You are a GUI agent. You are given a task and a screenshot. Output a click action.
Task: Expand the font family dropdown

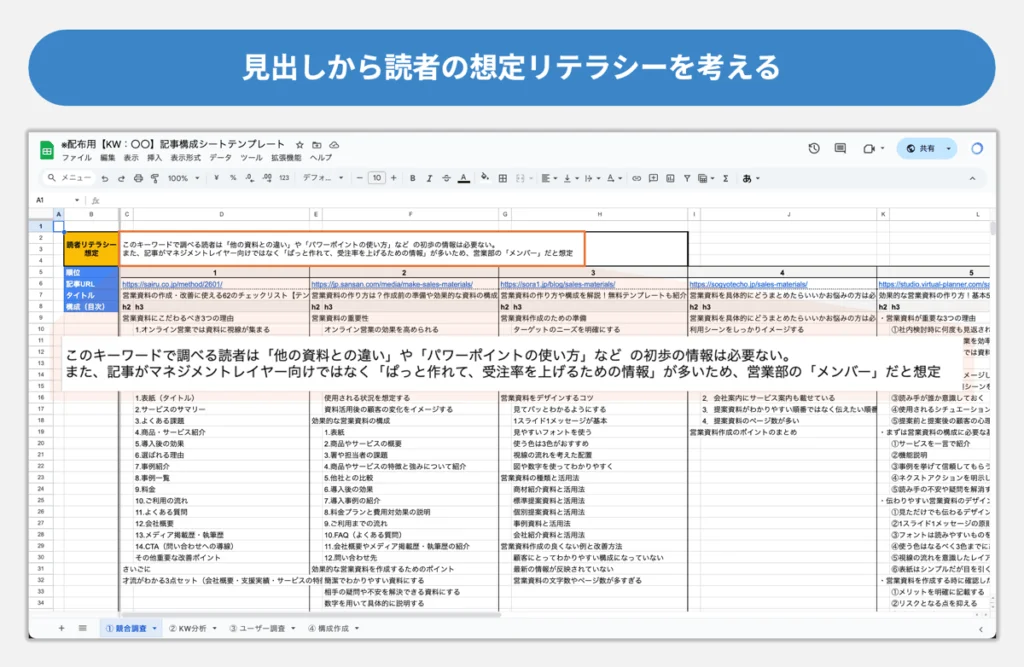(320, 178)
